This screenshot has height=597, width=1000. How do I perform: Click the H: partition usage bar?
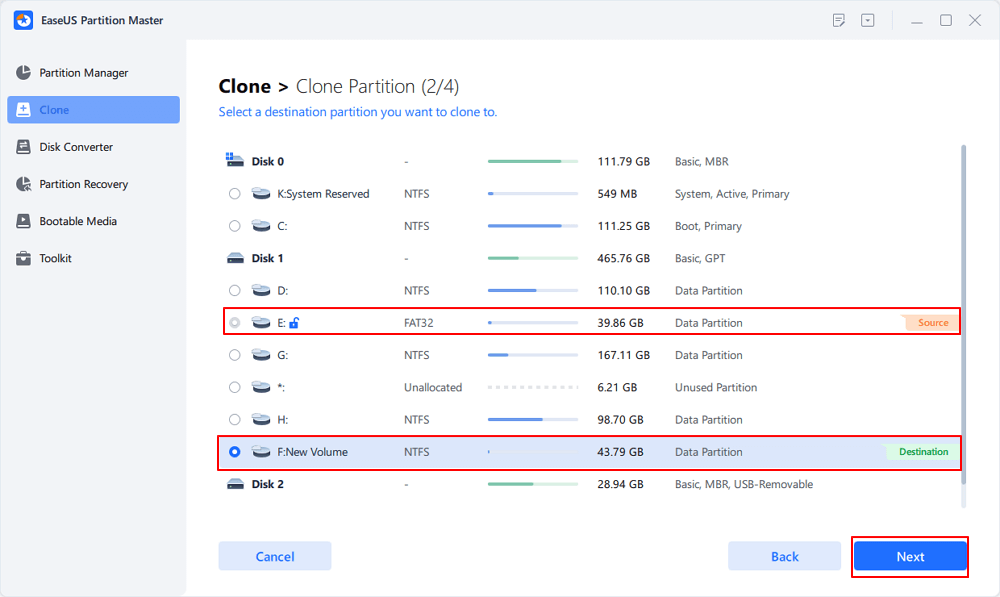(533, 420)
